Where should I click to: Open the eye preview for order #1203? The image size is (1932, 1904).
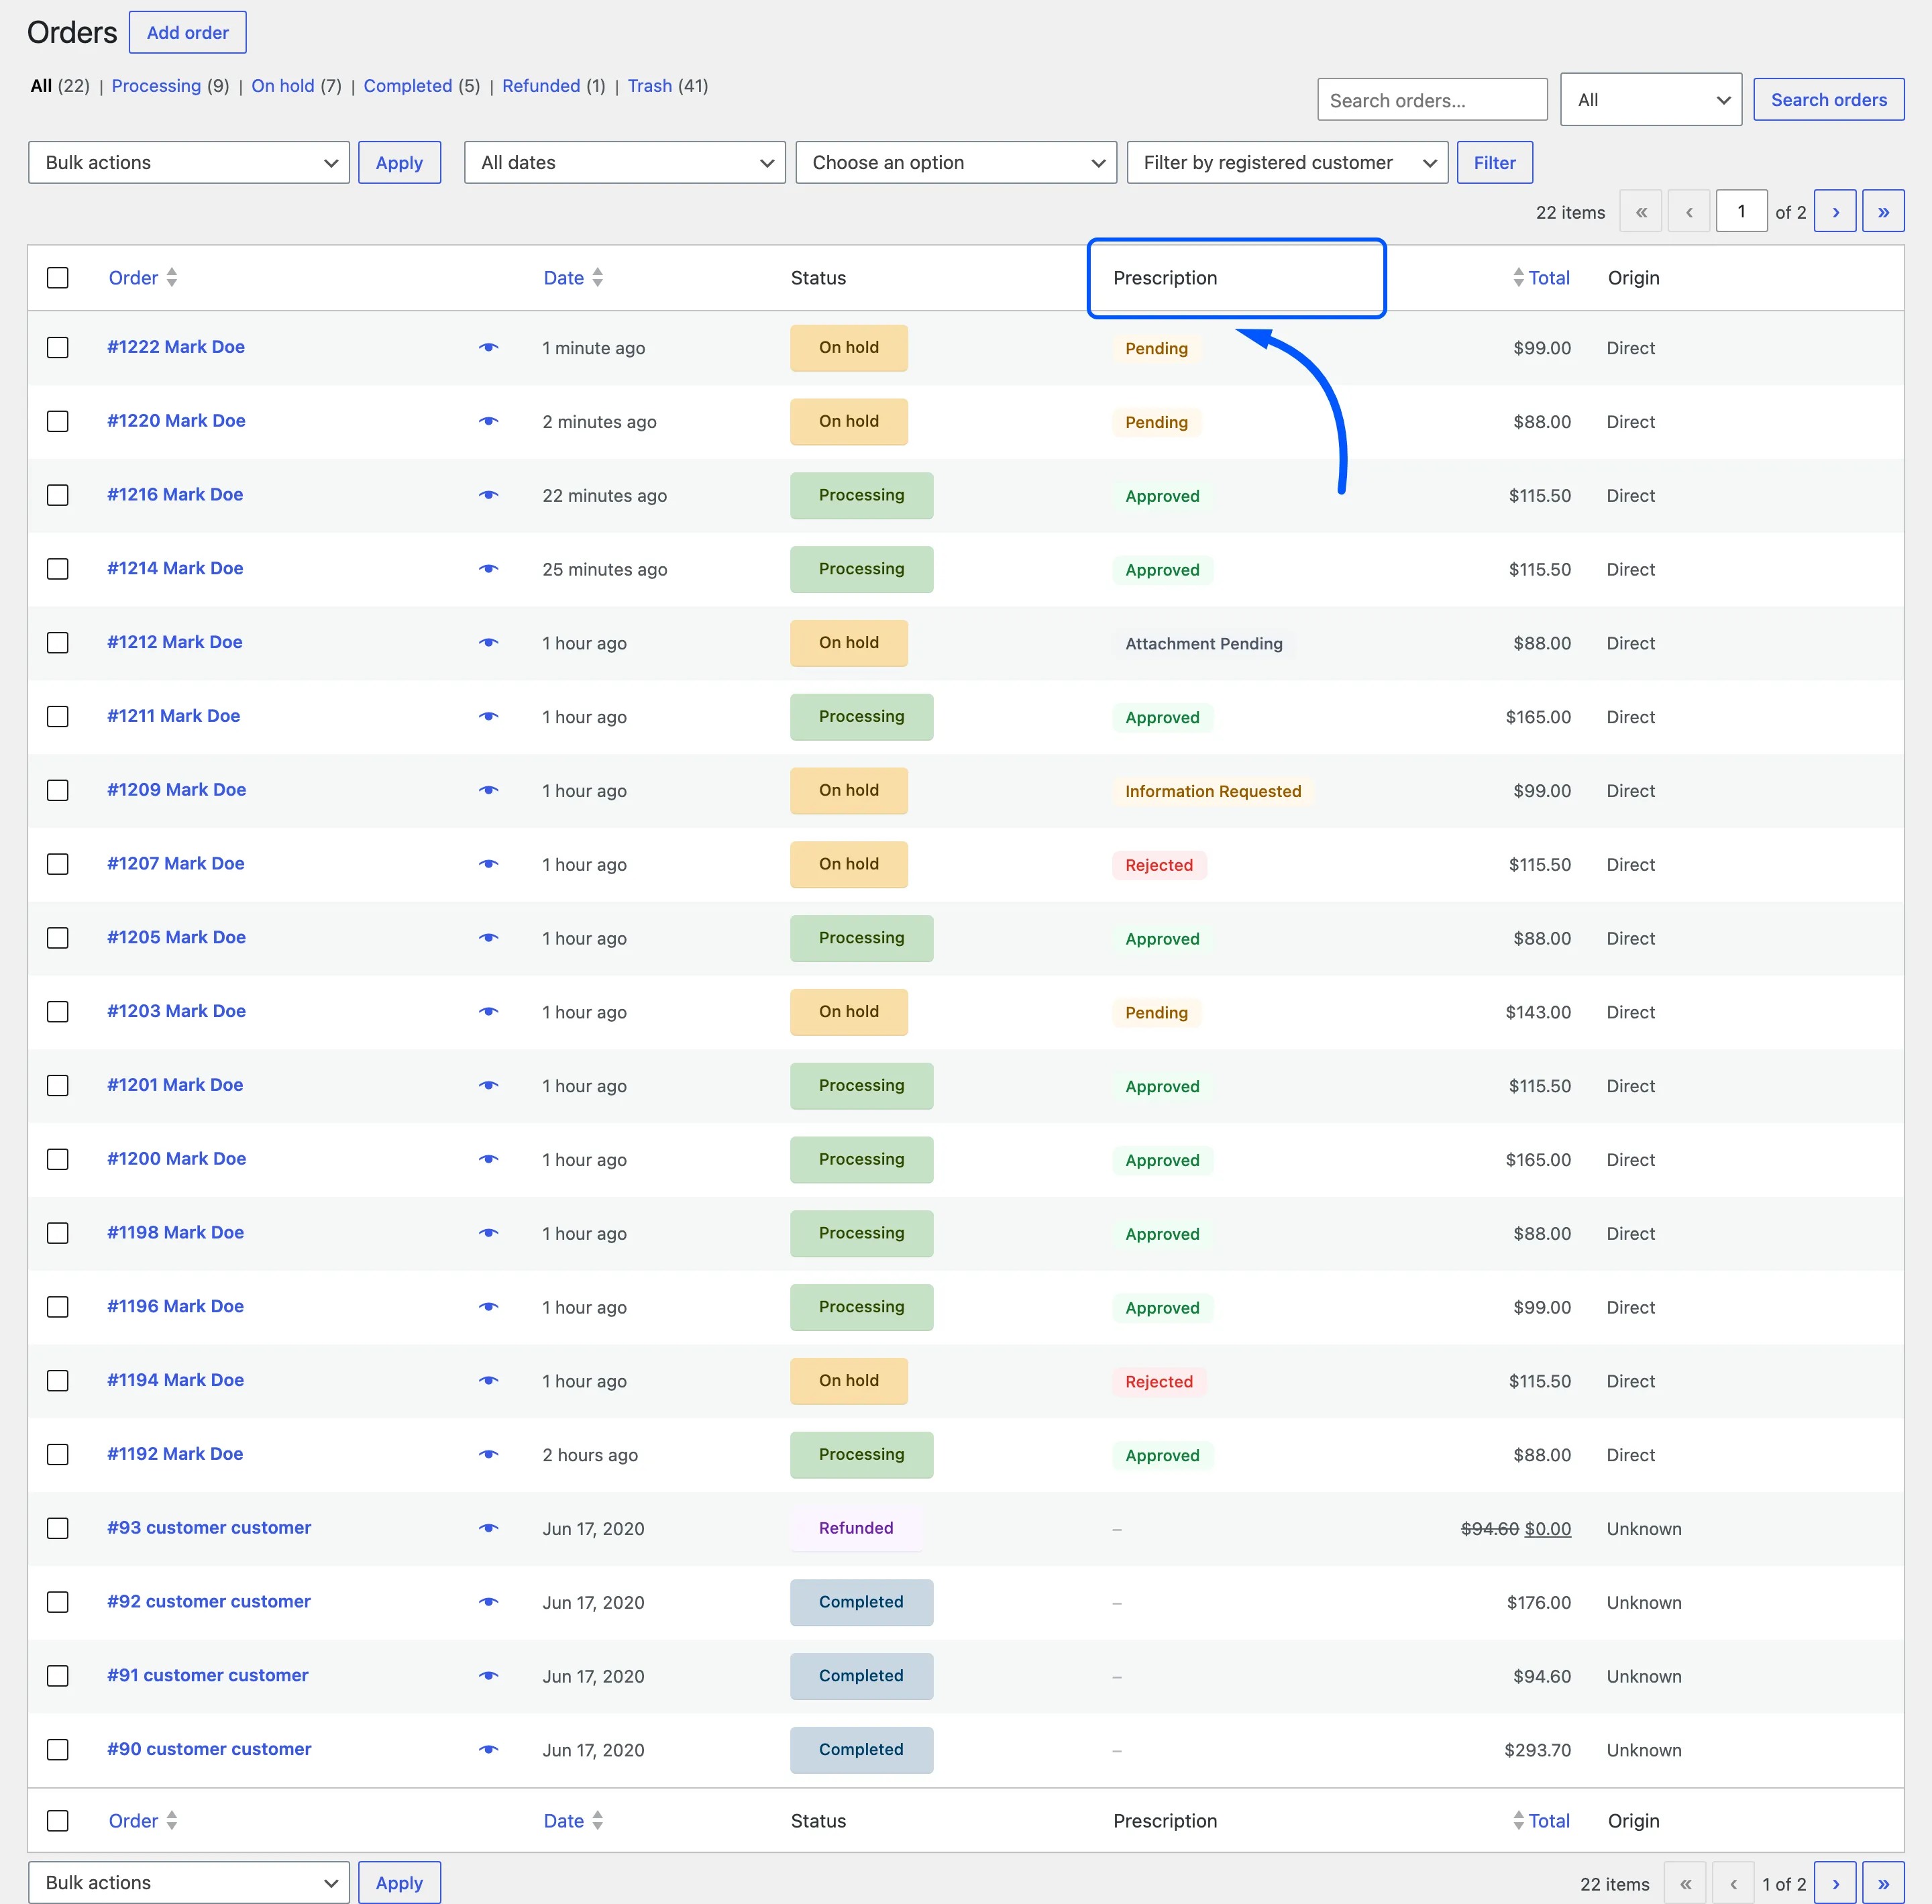point(488,1012)
